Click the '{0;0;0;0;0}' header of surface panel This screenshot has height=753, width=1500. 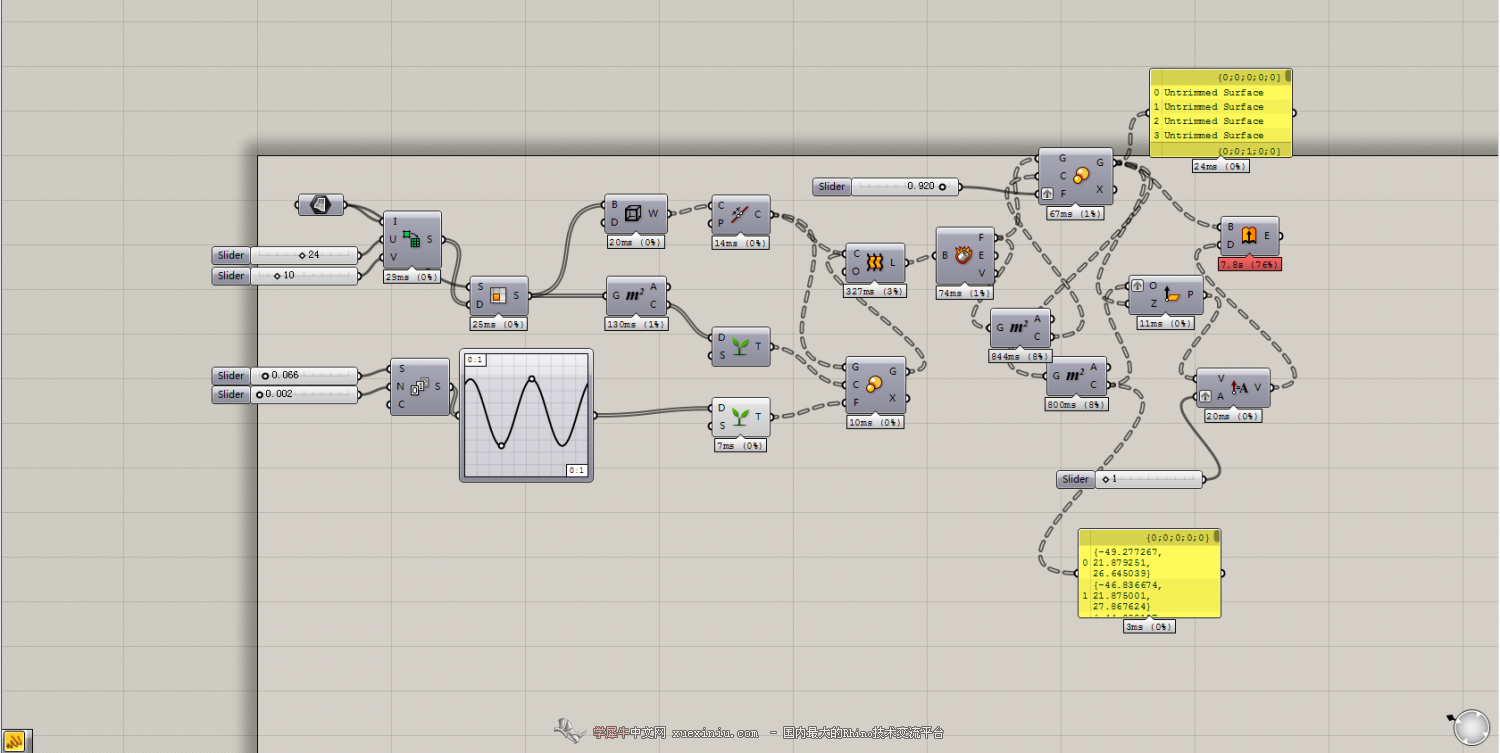[1249, 77]
